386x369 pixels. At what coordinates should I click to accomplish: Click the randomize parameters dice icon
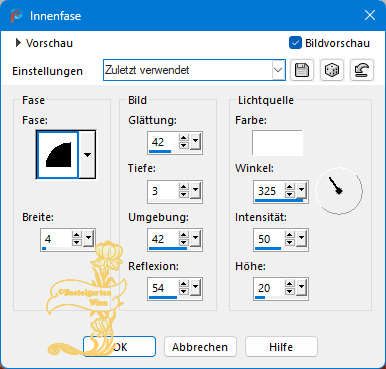point(332,70)
